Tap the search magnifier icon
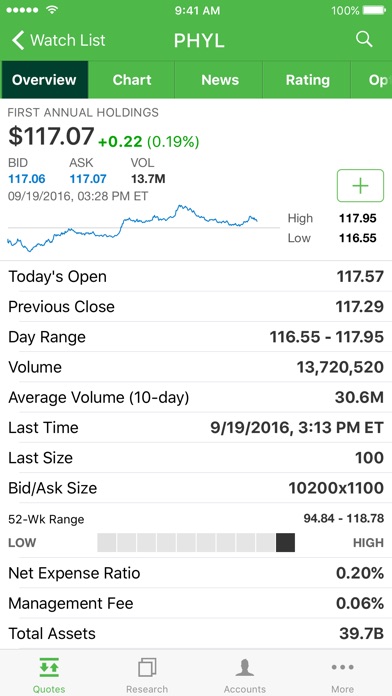 coord(364,40)
